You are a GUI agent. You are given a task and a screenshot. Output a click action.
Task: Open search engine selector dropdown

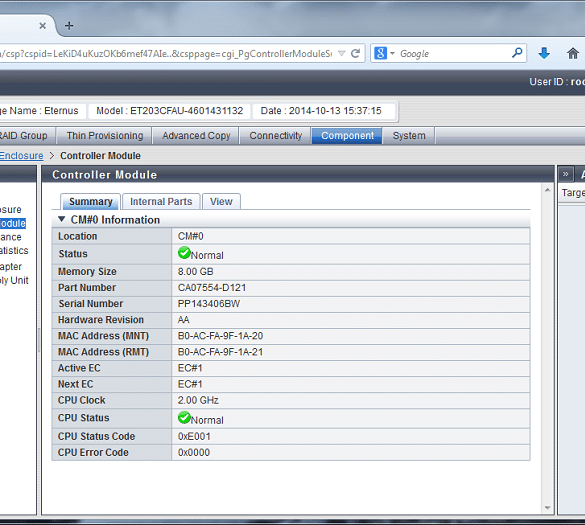pyautogui.click(x=392, y=54)
